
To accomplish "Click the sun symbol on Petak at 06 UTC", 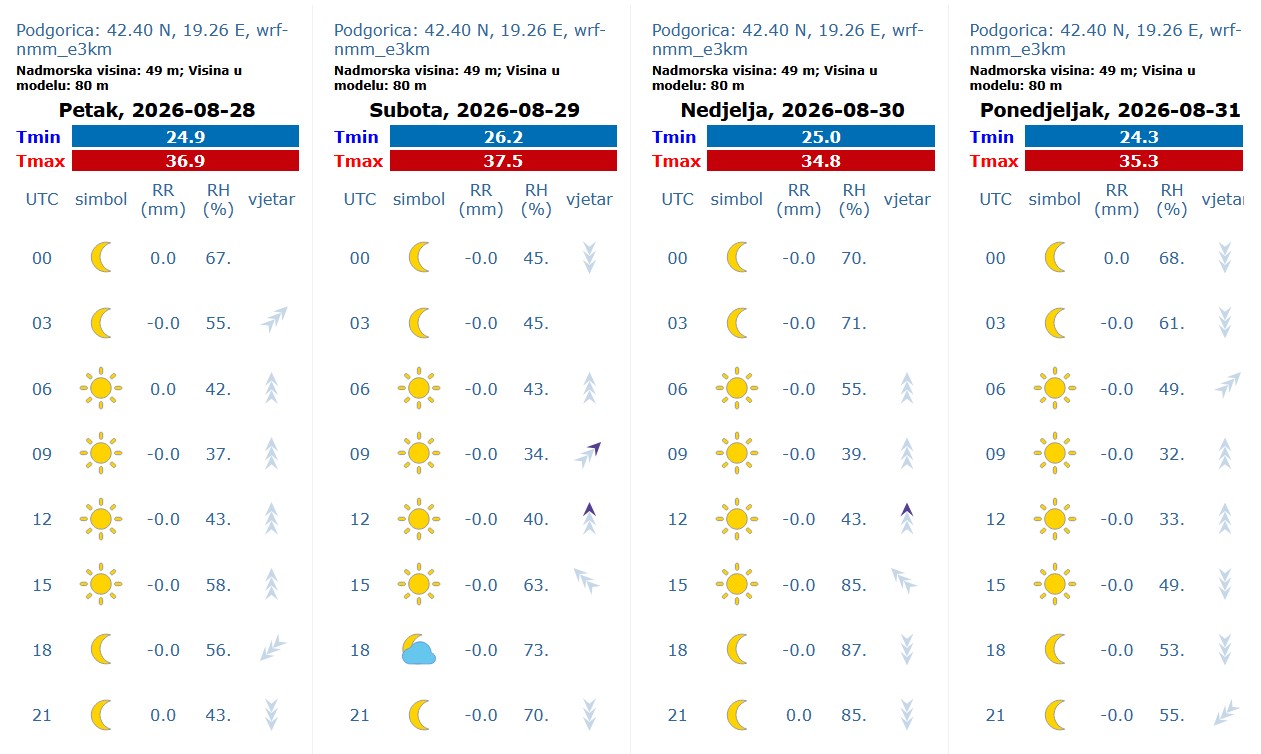I will point(100,388).
